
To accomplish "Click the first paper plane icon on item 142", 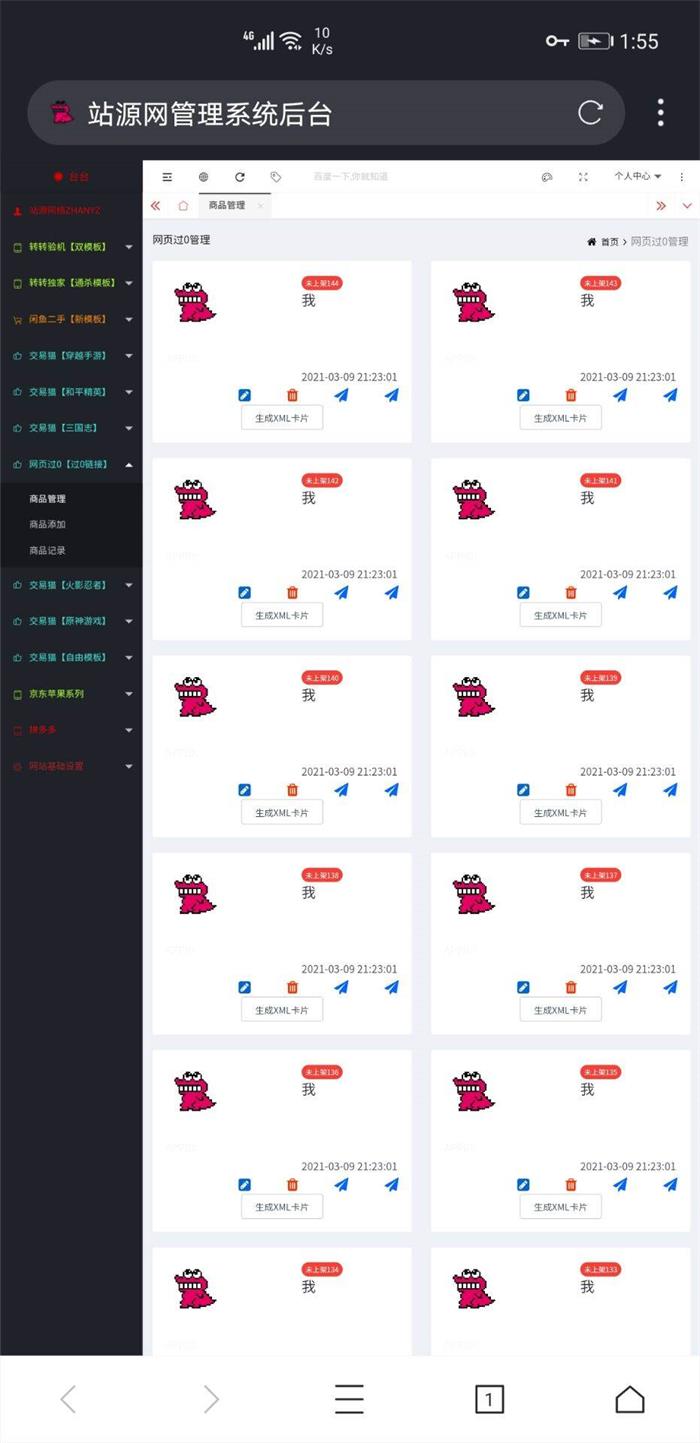I will pyautogui.click(x=341, y=592).
